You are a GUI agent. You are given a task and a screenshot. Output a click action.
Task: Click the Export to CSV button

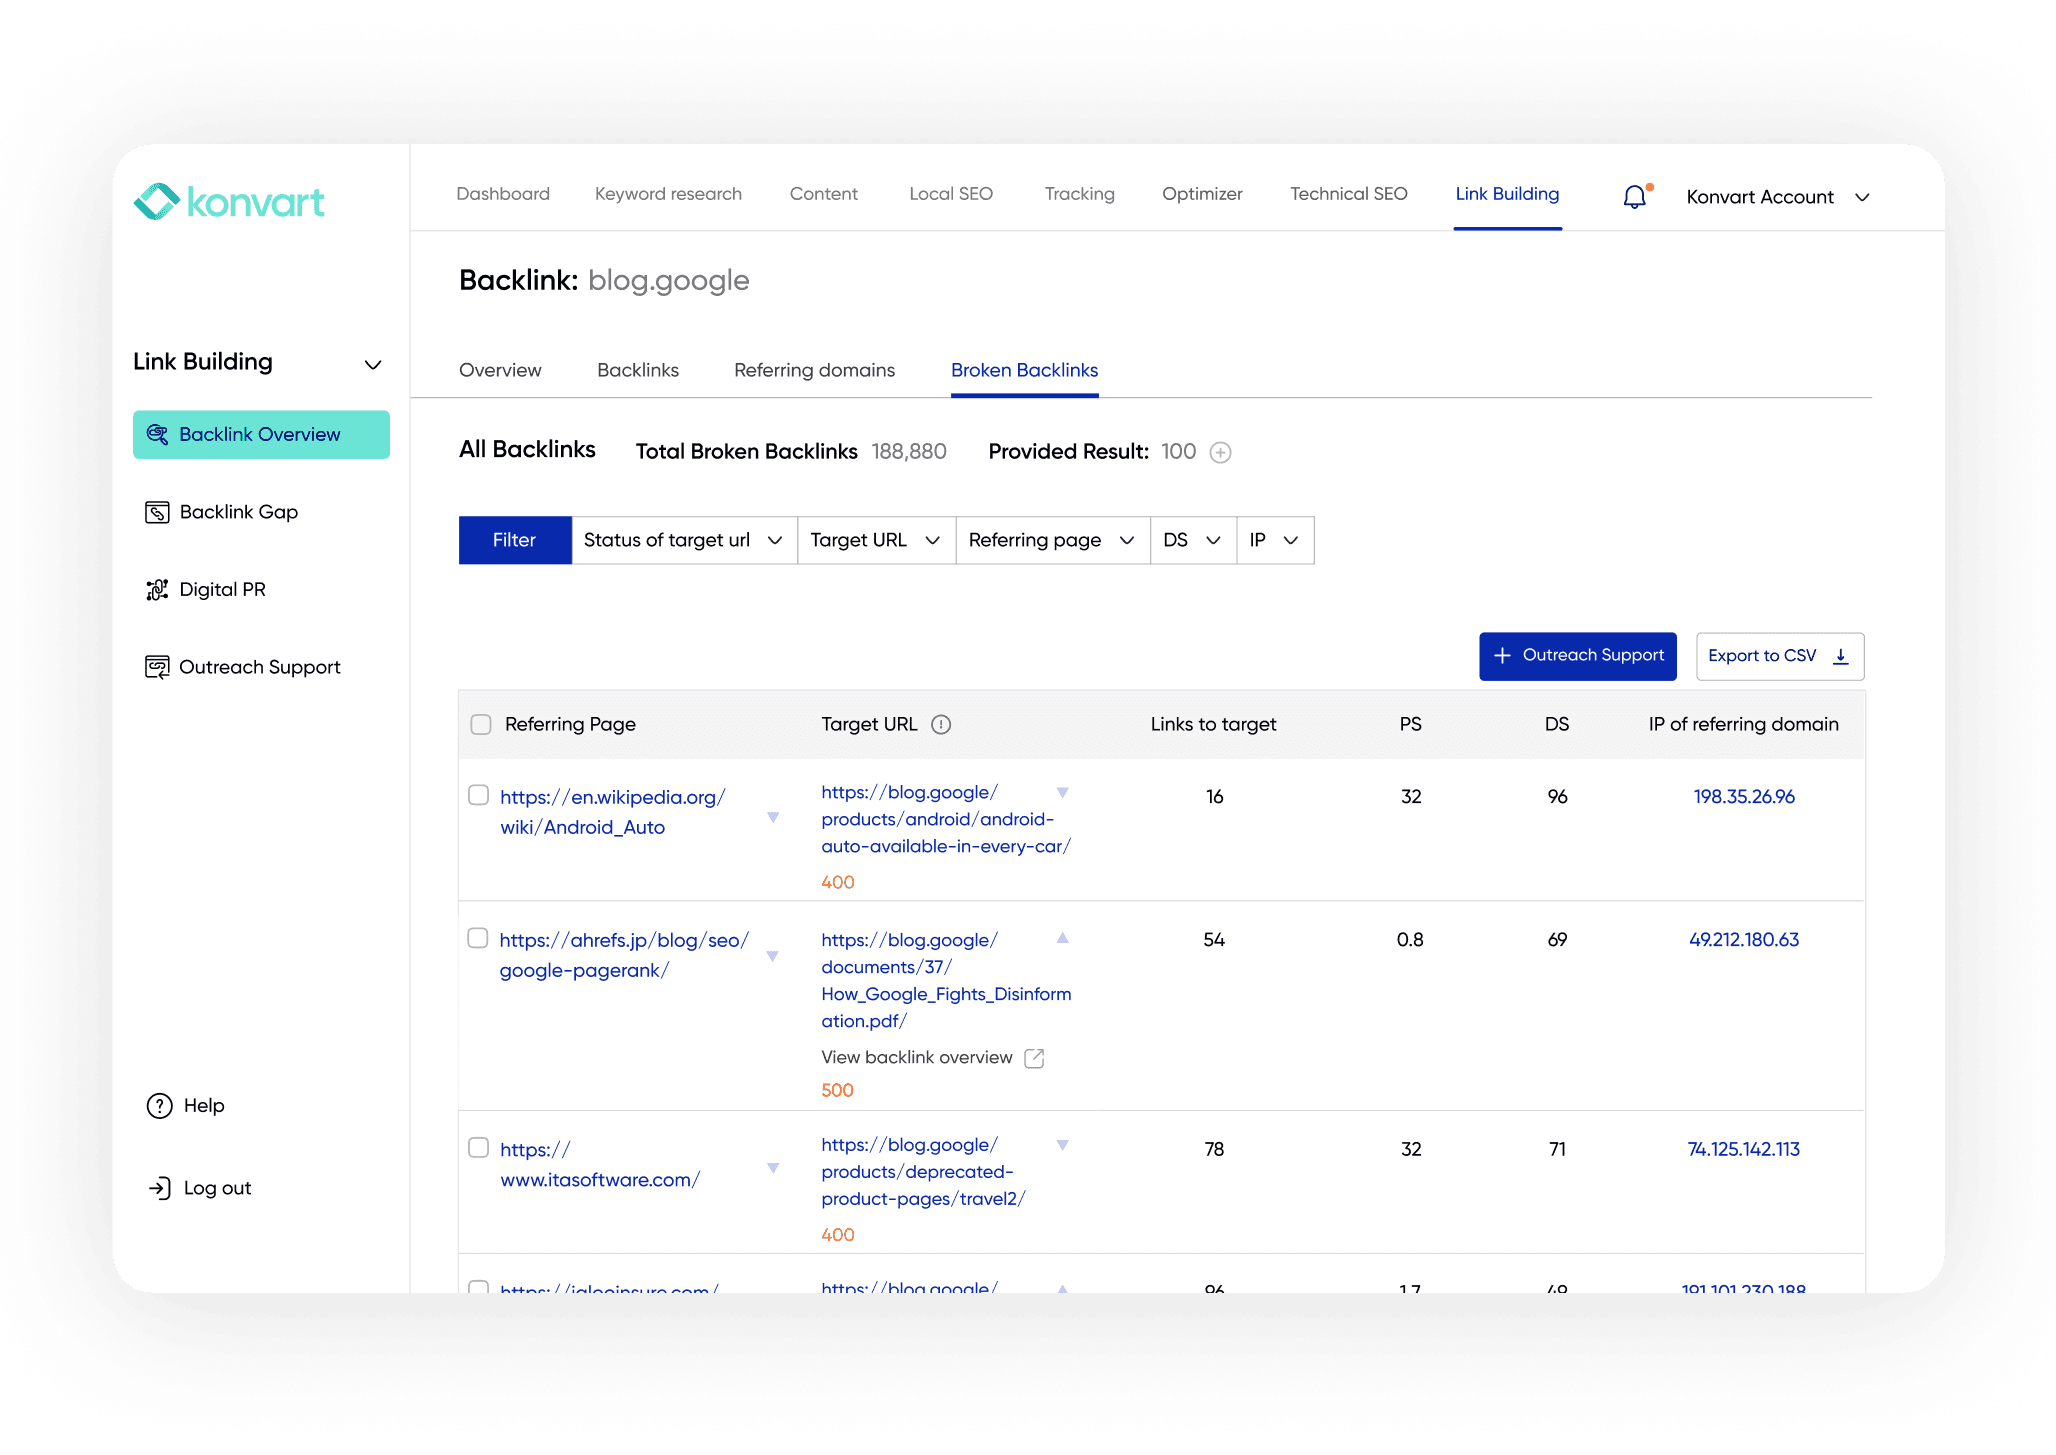(x=1779, y=656)
